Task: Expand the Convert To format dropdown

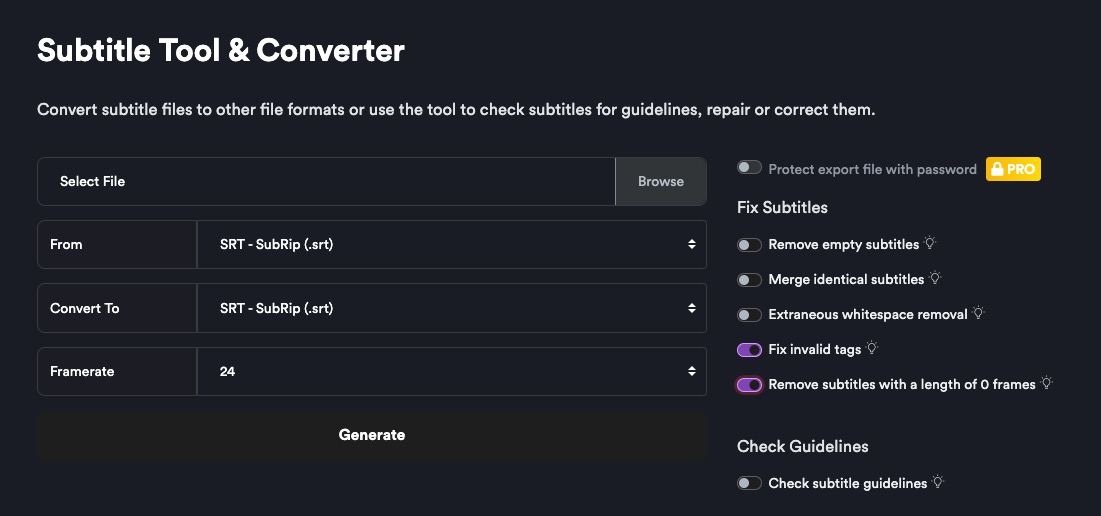Action: pyautogui.click(x=452, y=308)
